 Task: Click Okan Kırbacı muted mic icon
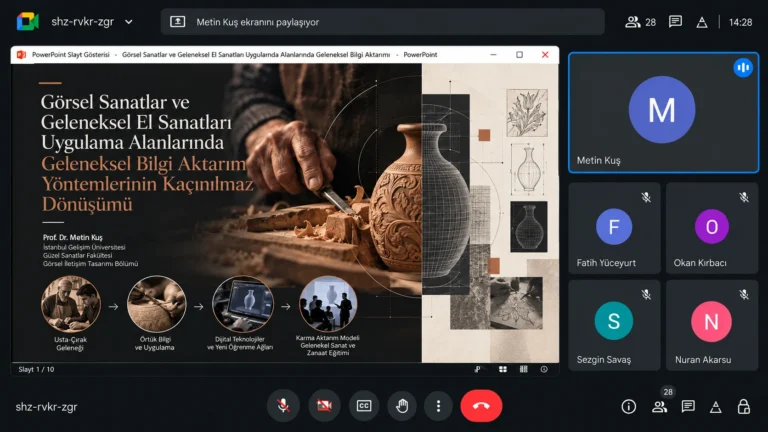(x=744, y=197)
